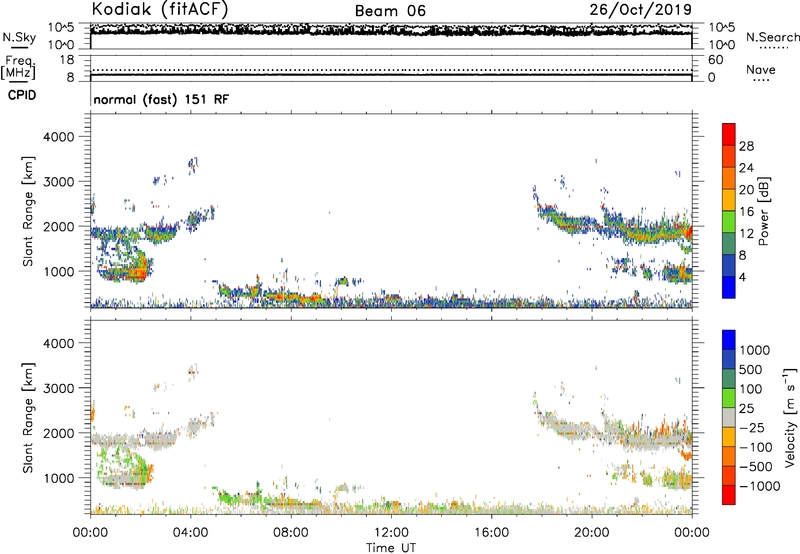Click the "16:00" time tick label
The image size is (800, 554).
[x=491, y=533]
